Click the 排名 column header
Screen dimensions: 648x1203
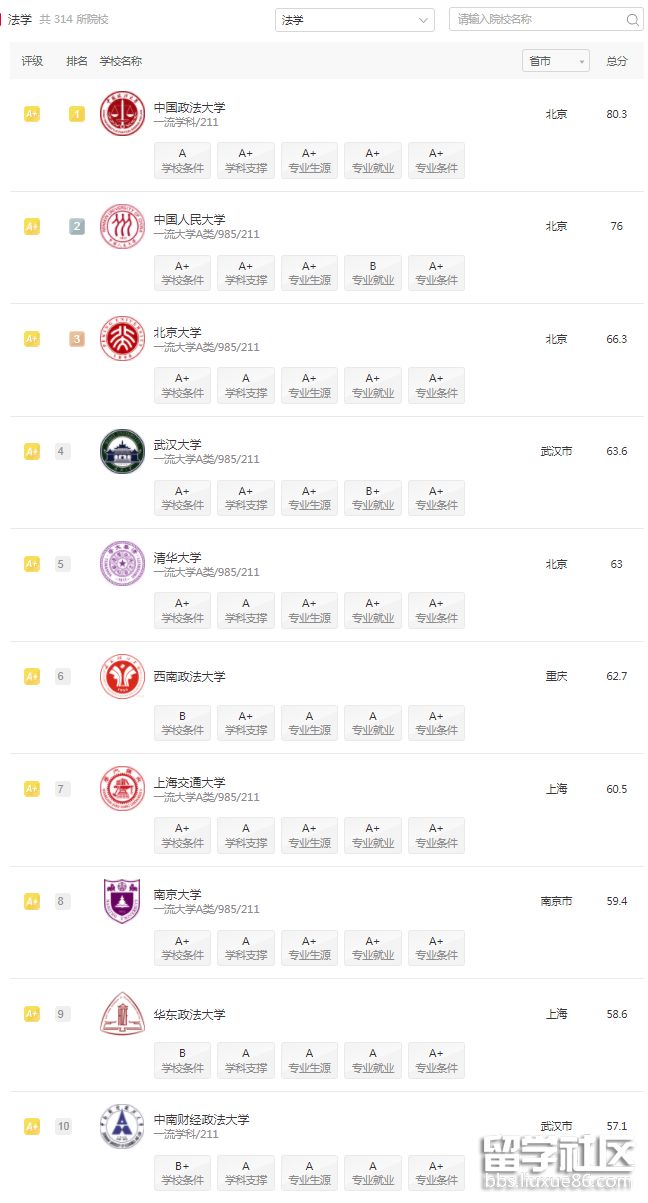pos(77,61)
